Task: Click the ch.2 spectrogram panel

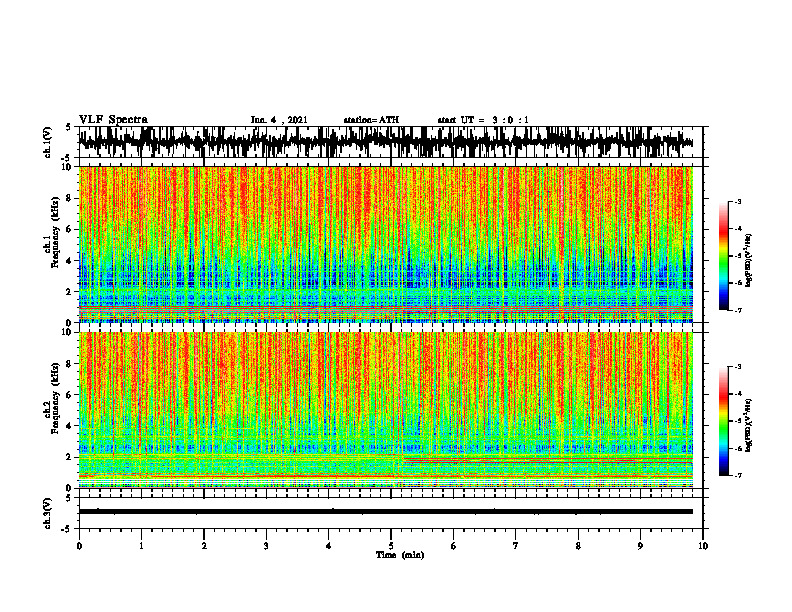Action: [385, 410]
